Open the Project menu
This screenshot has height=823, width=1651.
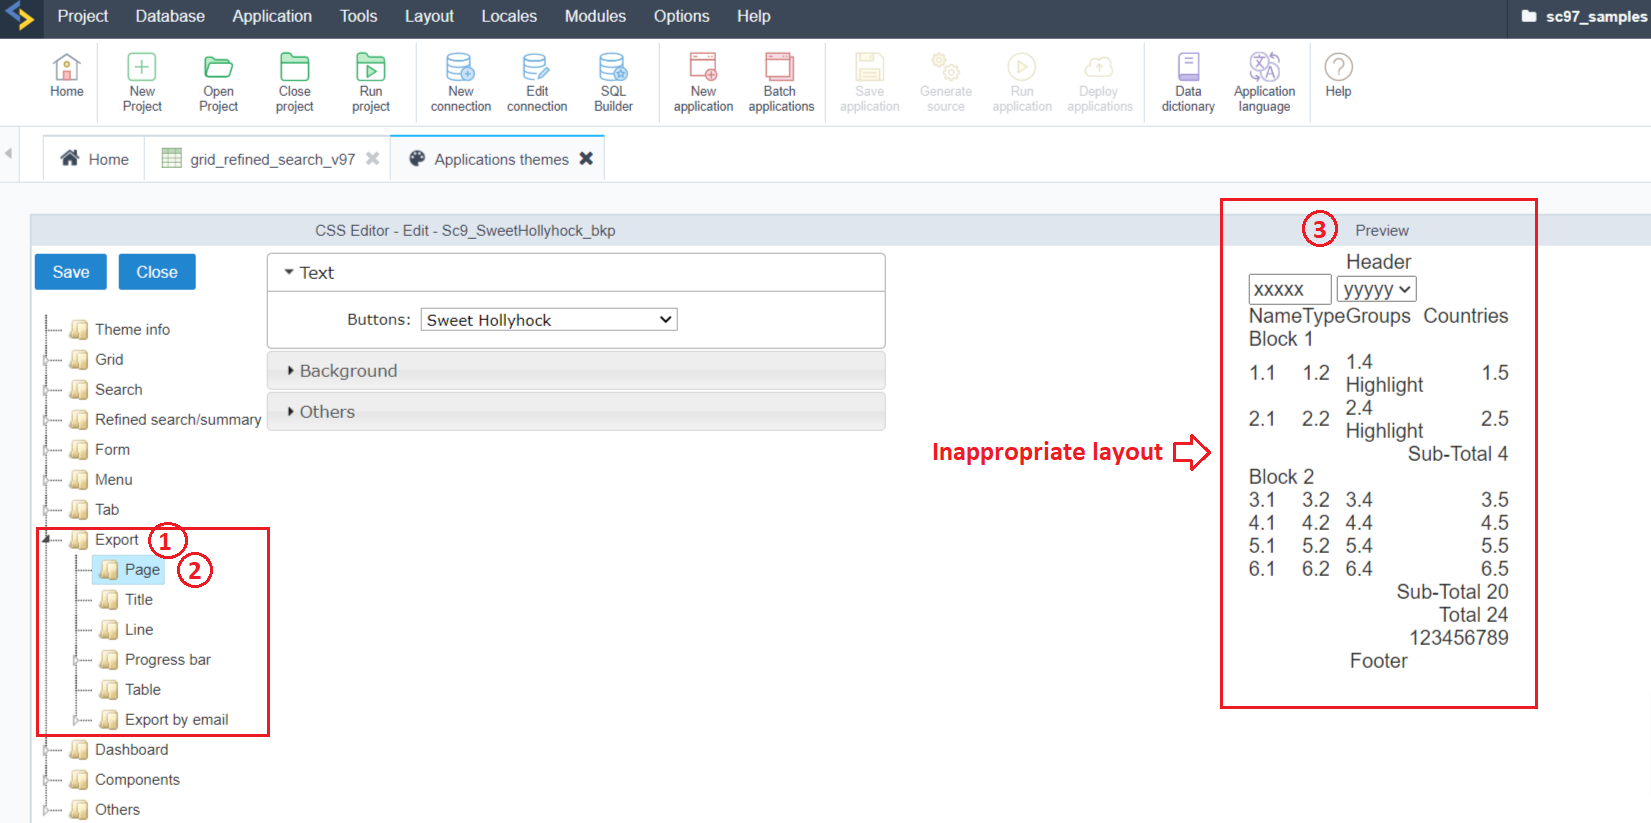pyautogui.click(x=83, y=17)
